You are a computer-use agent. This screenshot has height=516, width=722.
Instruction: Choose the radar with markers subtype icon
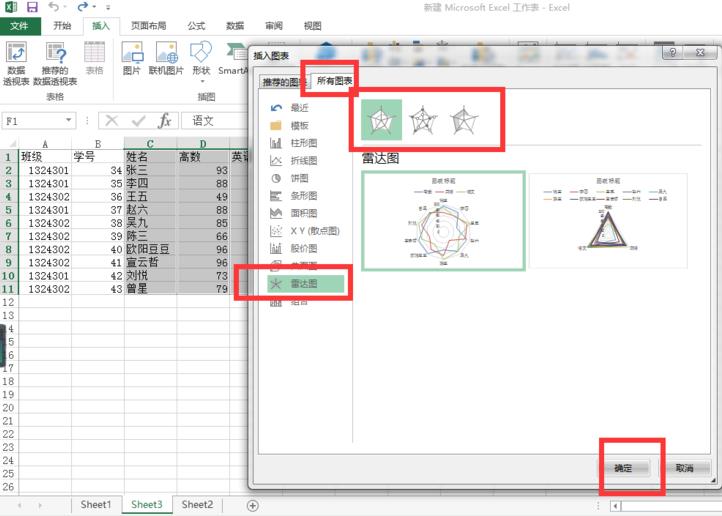(423, 120)
